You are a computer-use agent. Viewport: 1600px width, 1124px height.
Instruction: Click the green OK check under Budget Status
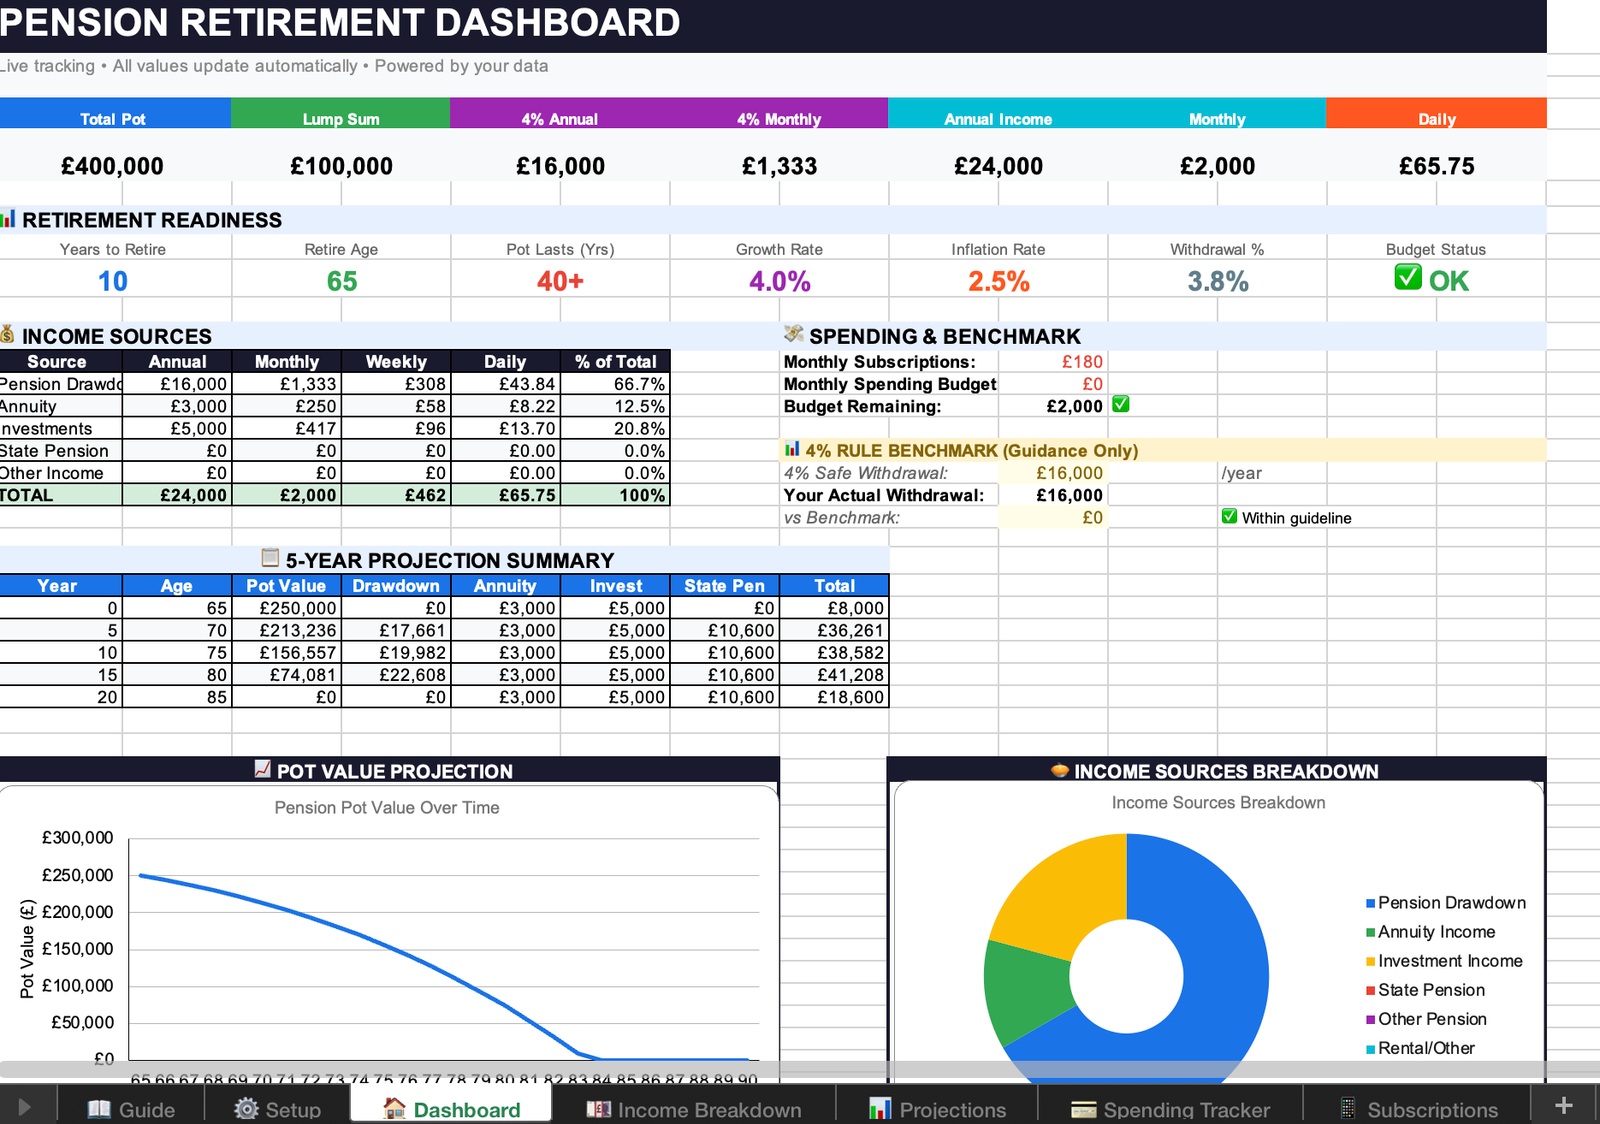(1409, 278)
